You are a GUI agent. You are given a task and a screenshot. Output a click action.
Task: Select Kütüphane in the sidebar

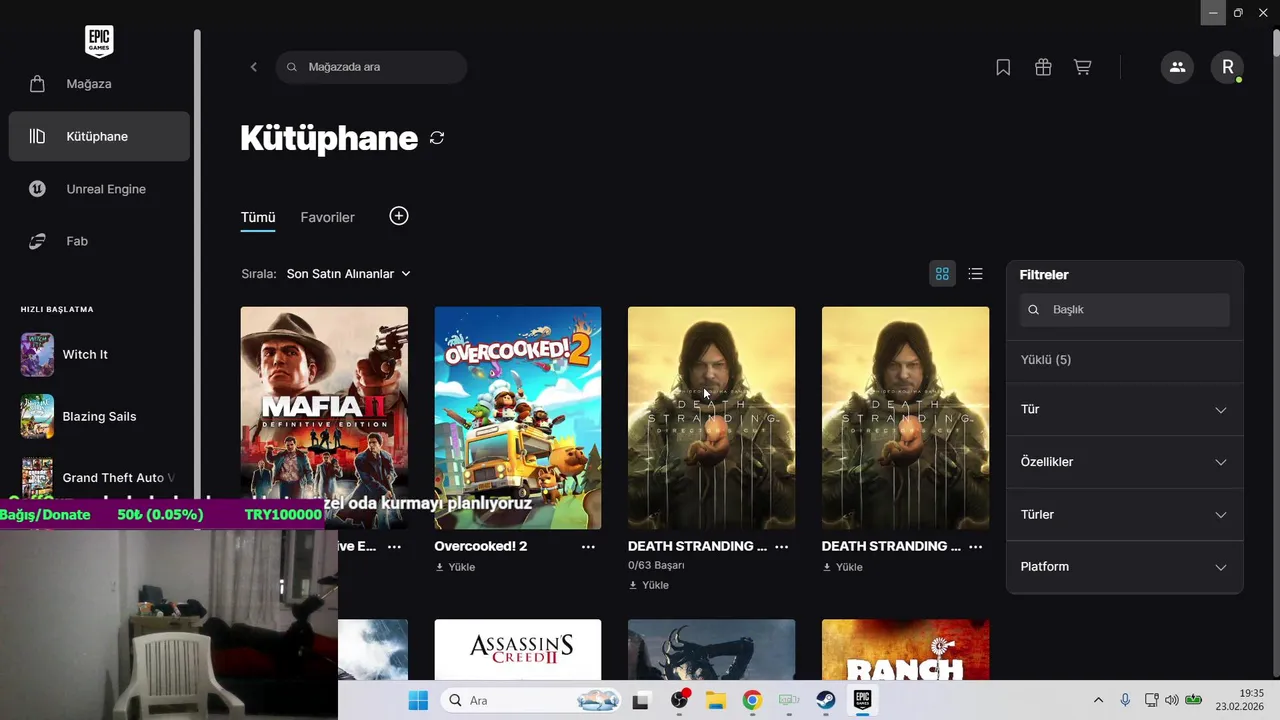(99, 136)
